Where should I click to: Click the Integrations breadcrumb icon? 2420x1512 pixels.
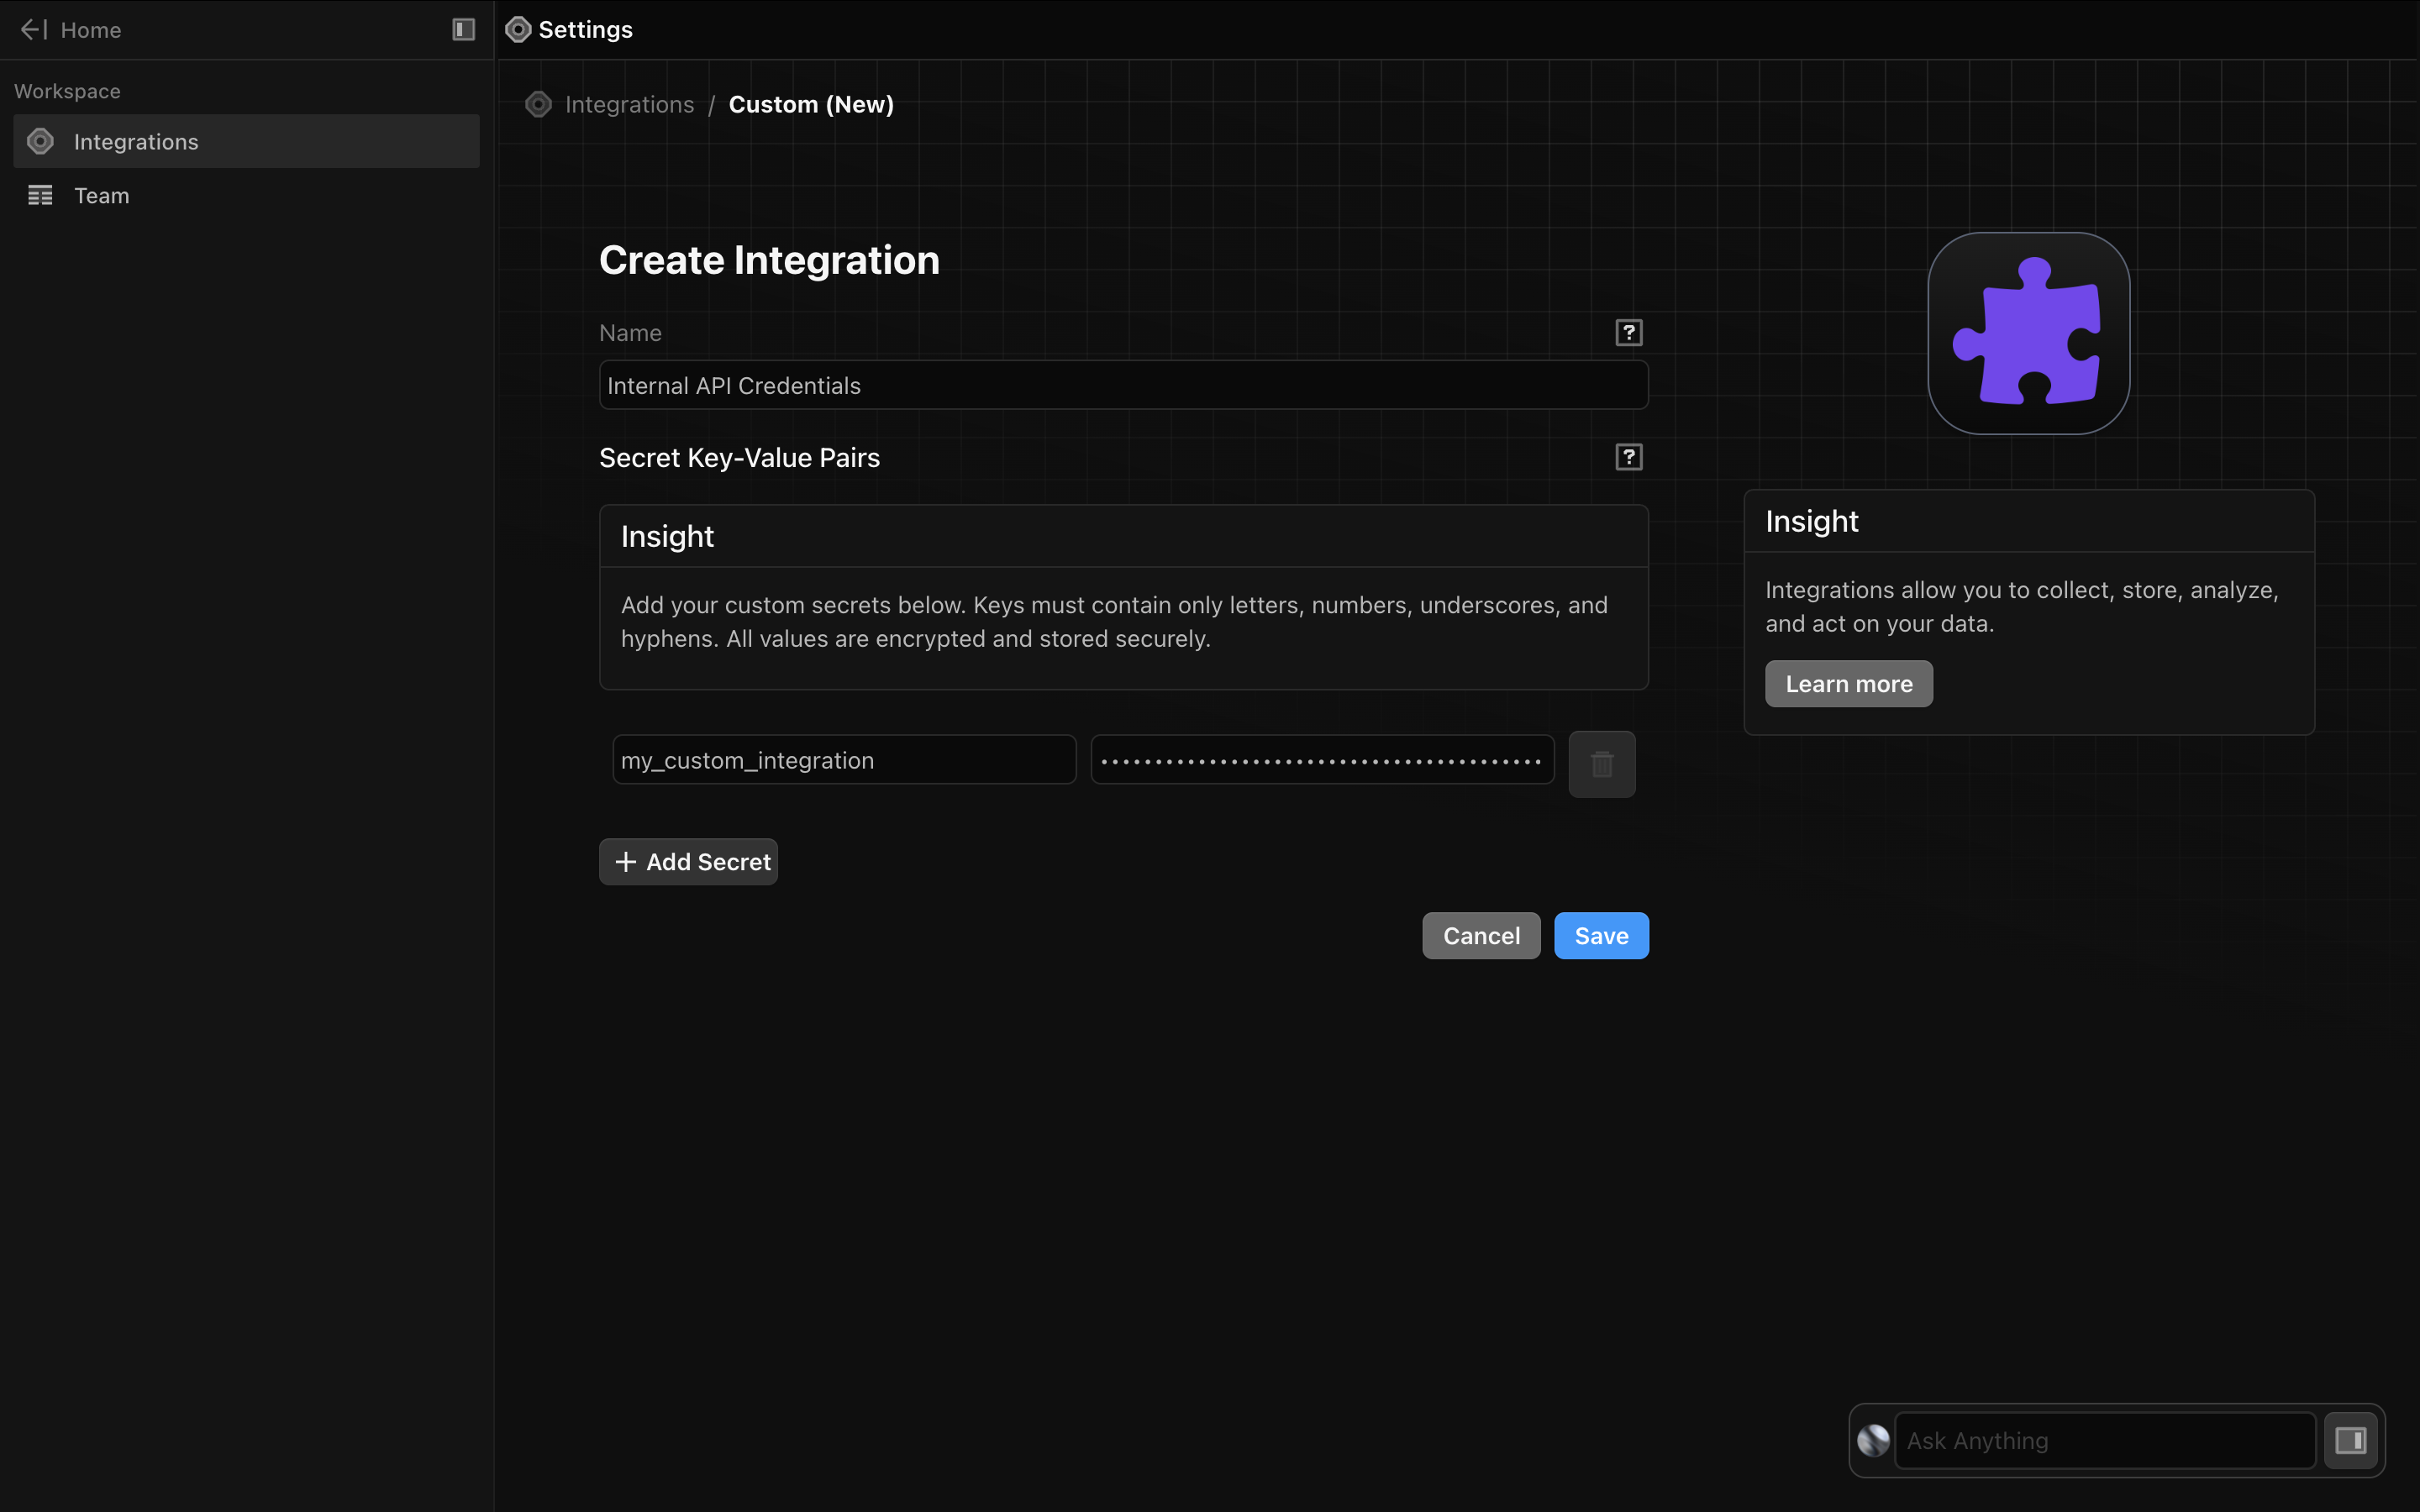coord(539,105)
